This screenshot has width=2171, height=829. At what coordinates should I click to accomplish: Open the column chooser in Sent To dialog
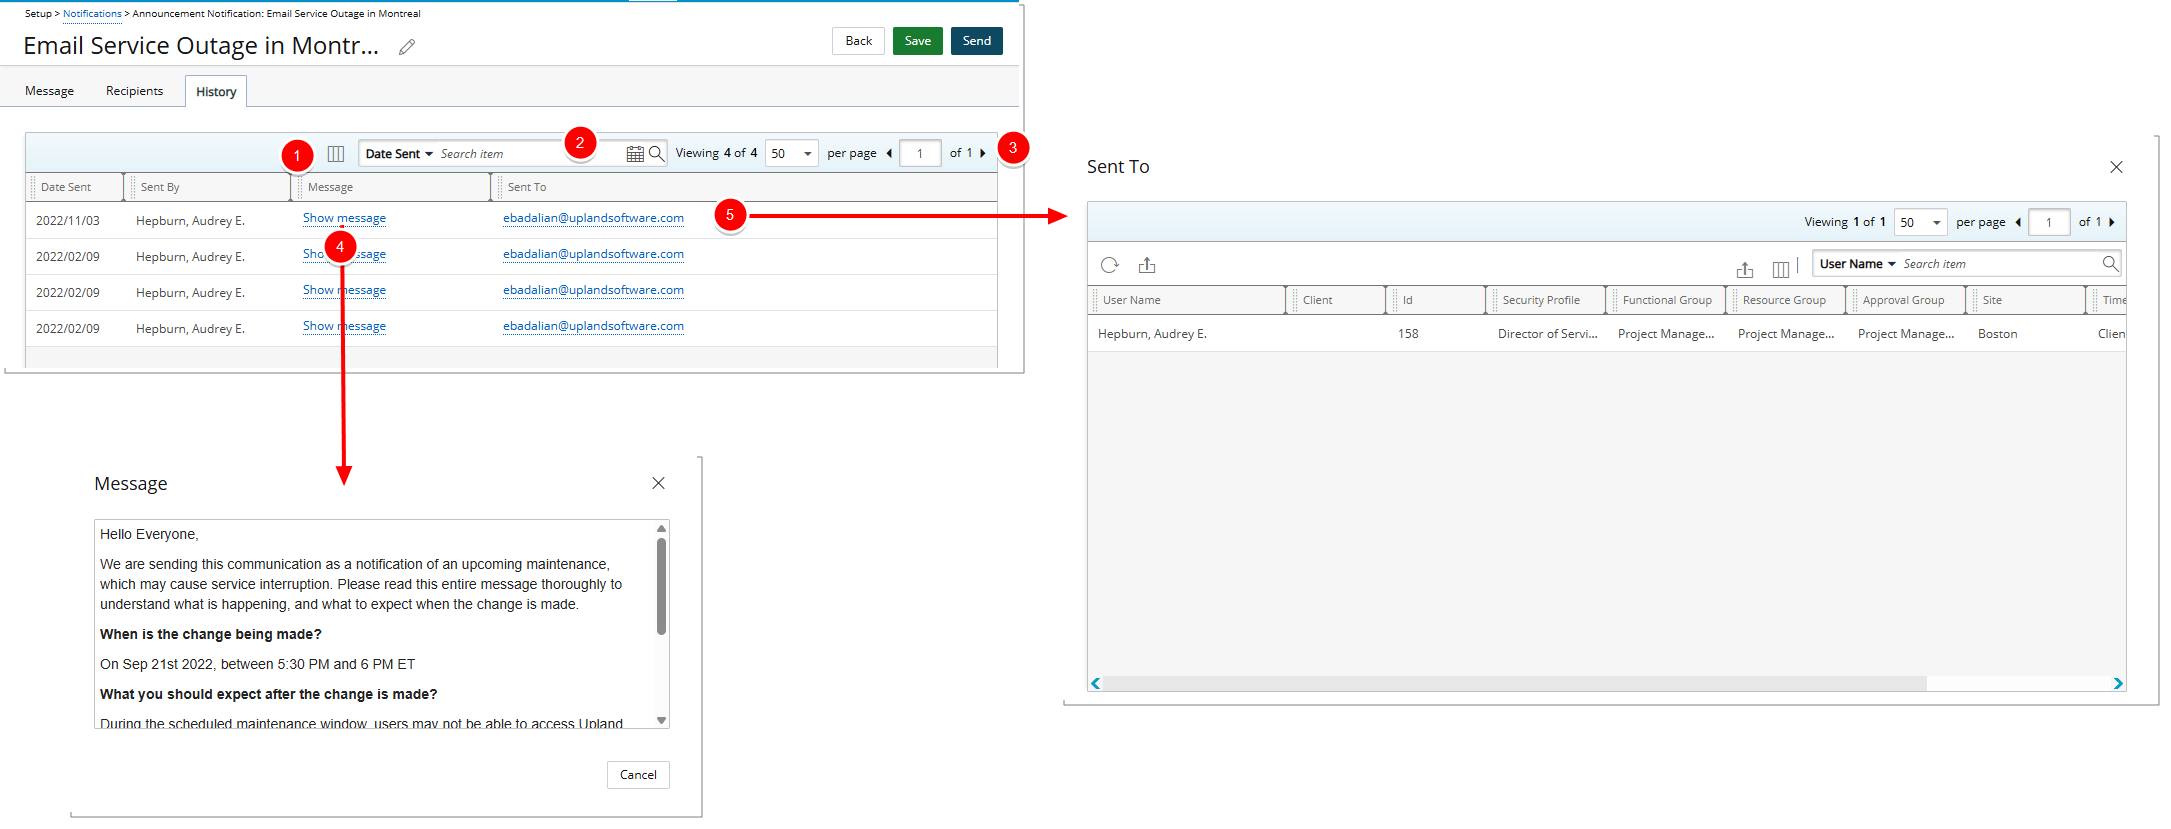(x=1781, y=269)
